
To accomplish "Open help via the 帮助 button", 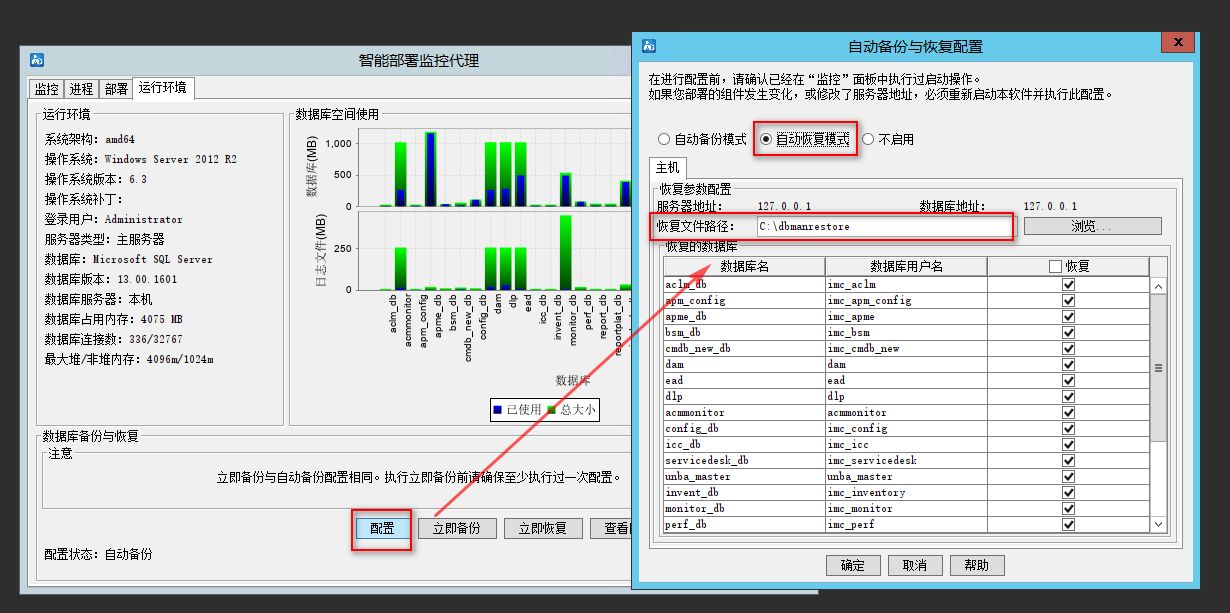I will pos(977,565).
